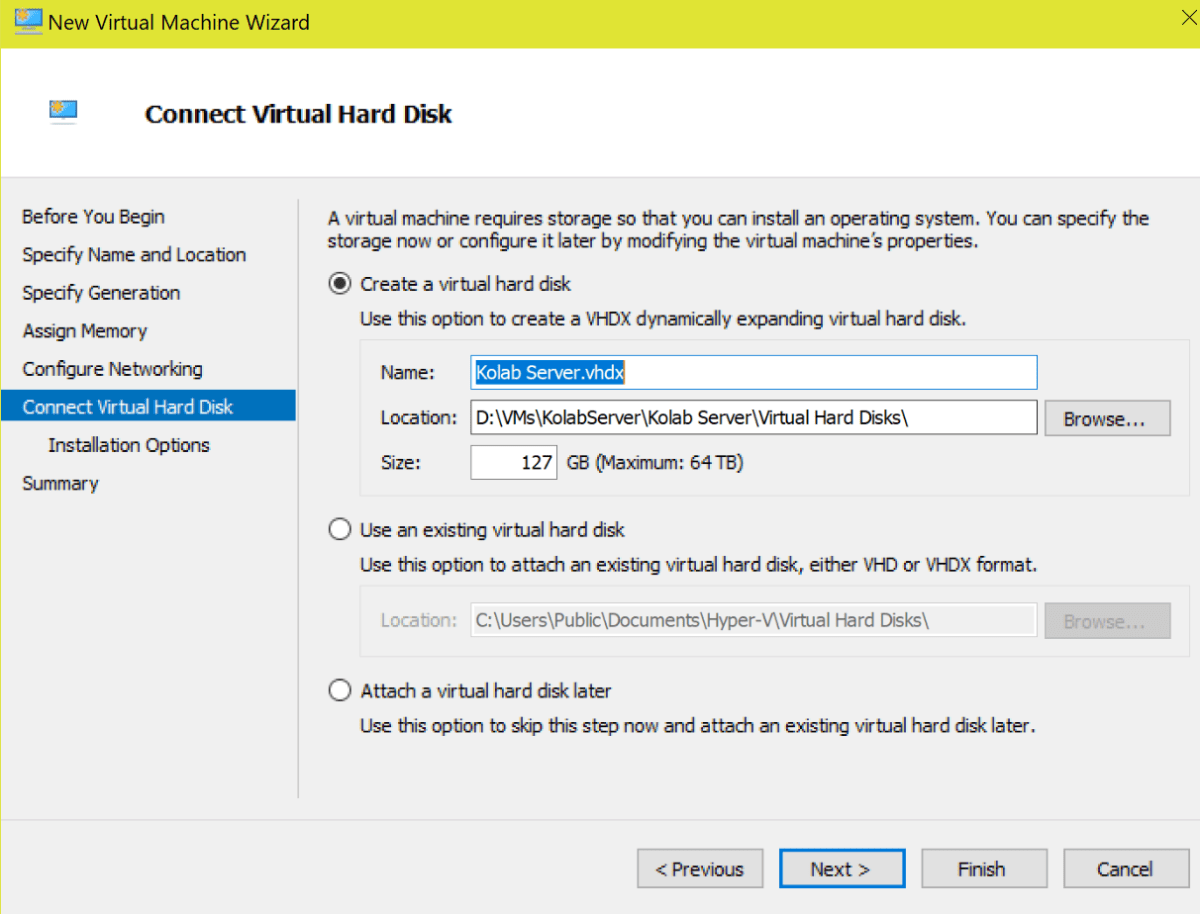
Task: Click the Size field showing 127 GB
Action: (x=513, y=462)
